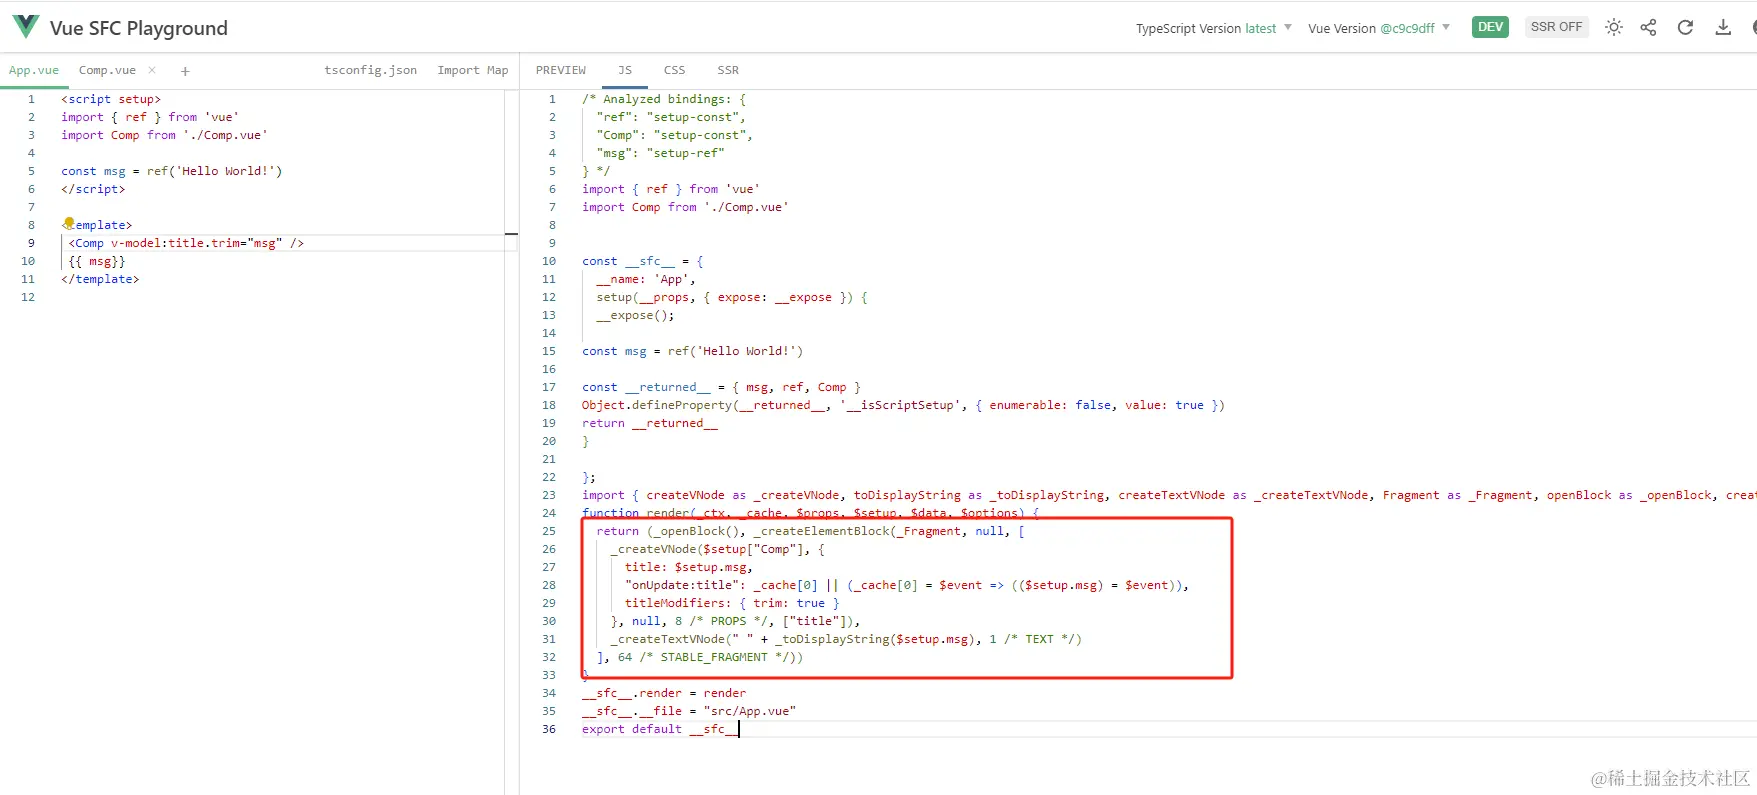
Task: Click 'Analyzed bindings' comment line
Action: pyautogui.click(x=664, y=99)
